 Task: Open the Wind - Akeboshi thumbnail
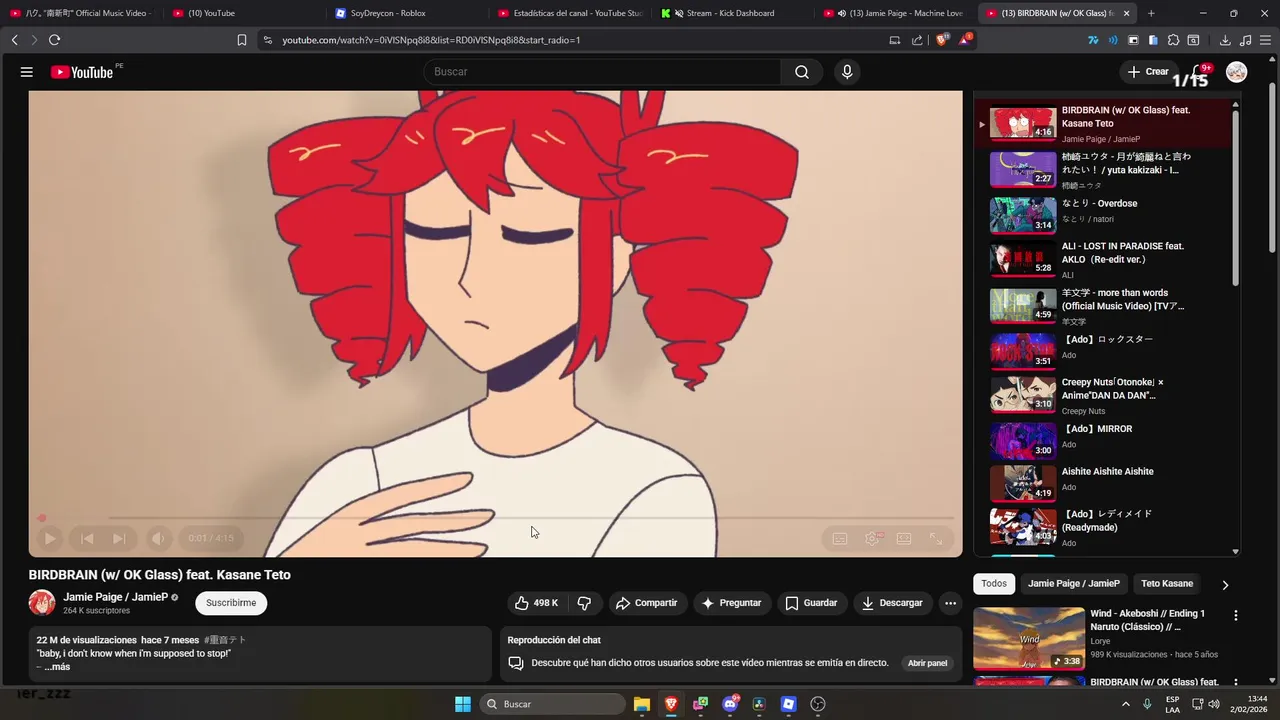tap(1029, 638)
